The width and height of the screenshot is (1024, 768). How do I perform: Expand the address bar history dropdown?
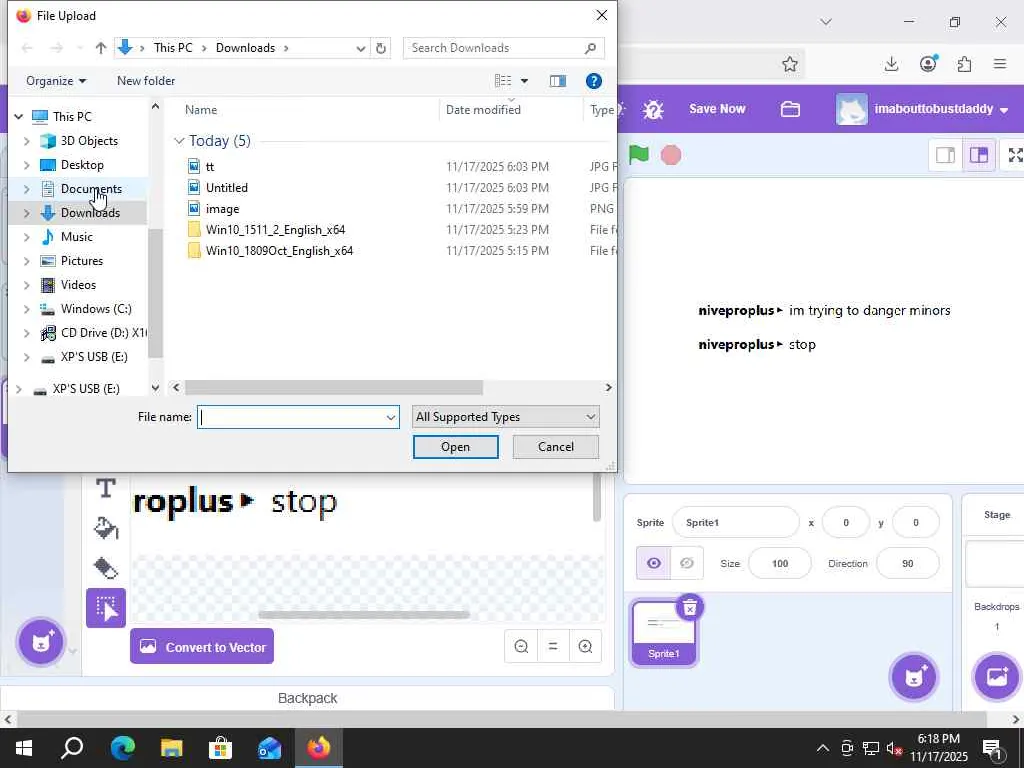click(x=360, y=48)
